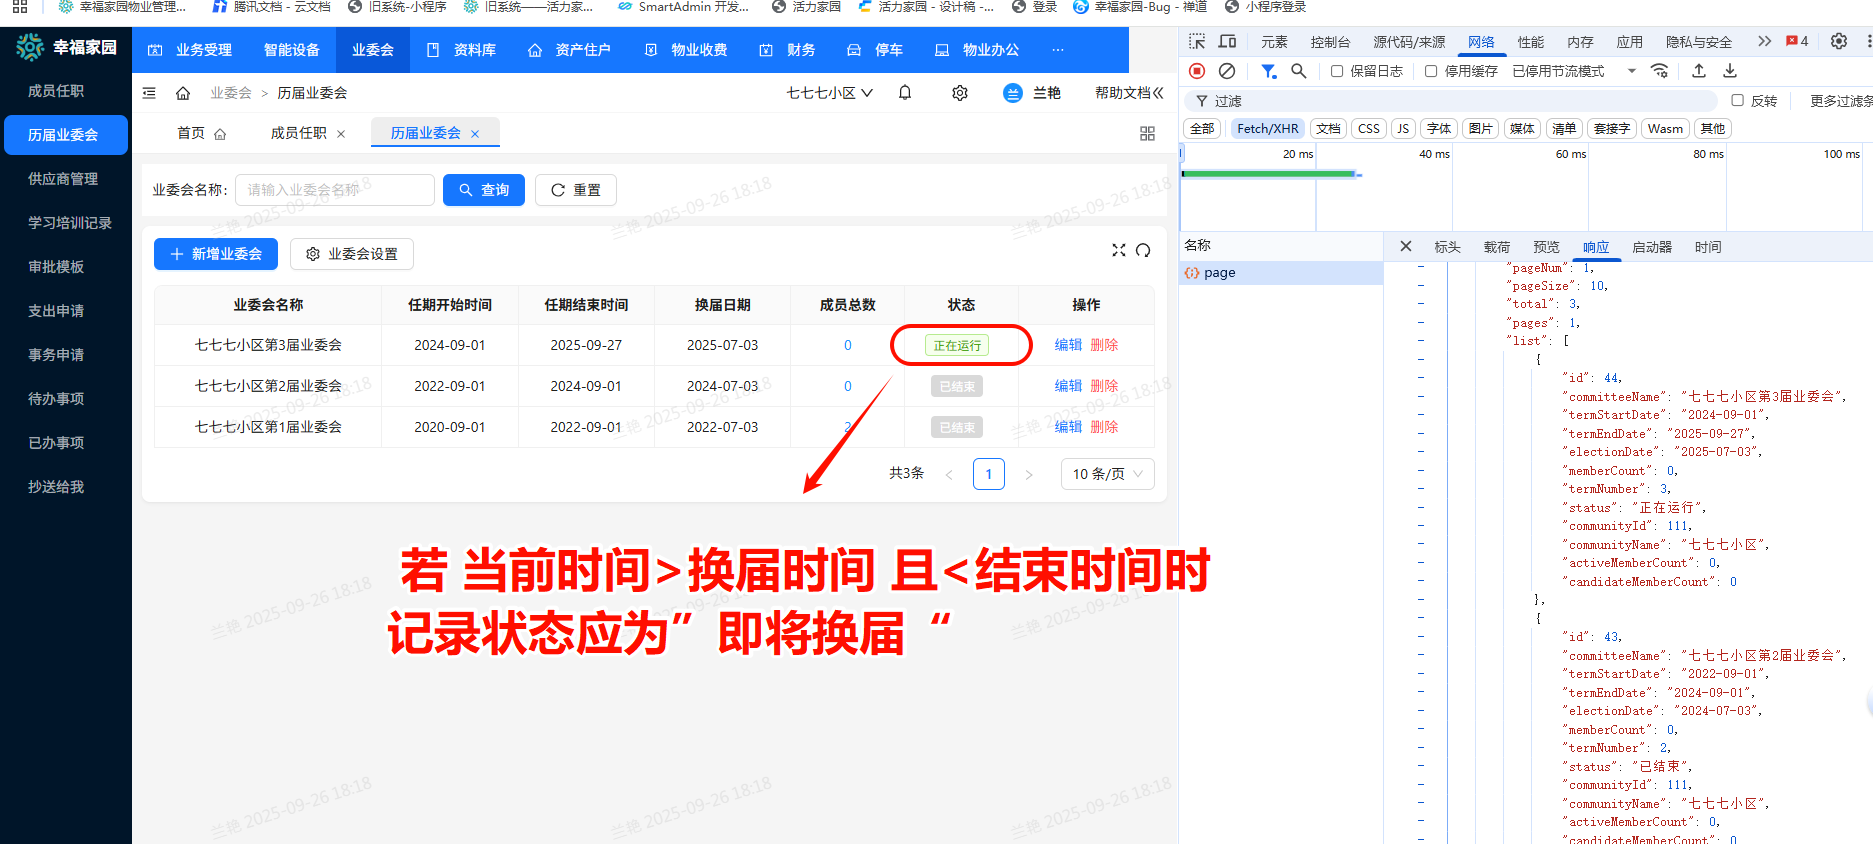Switch to the 业务受理 top menu
Viewport: 1873px width, 844px height.
tap(190, 50)
